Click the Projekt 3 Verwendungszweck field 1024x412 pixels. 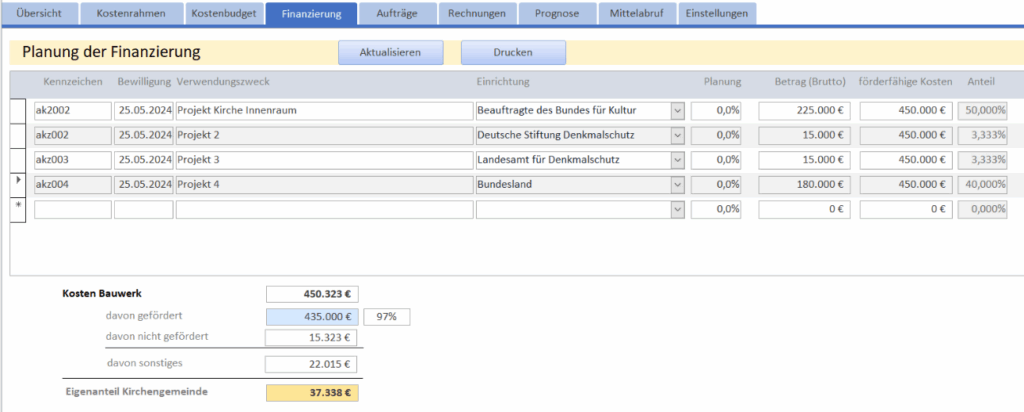coord(322,160)
